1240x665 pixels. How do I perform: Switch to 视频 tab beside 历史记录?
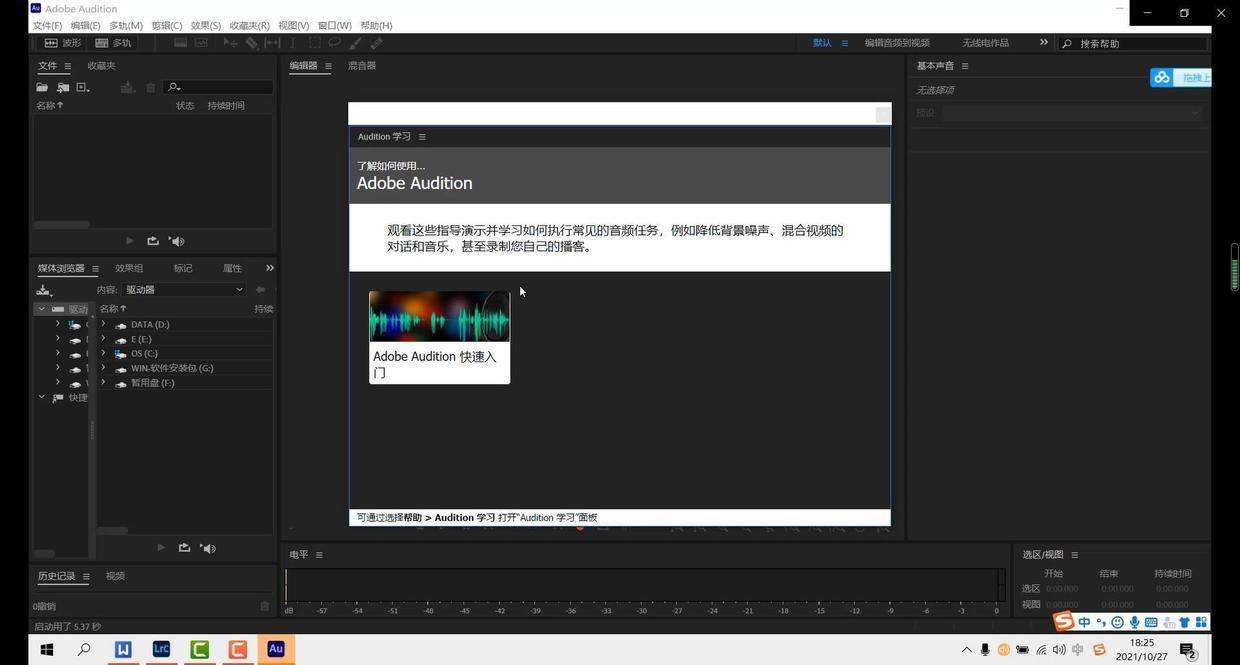tap(115, 576)
